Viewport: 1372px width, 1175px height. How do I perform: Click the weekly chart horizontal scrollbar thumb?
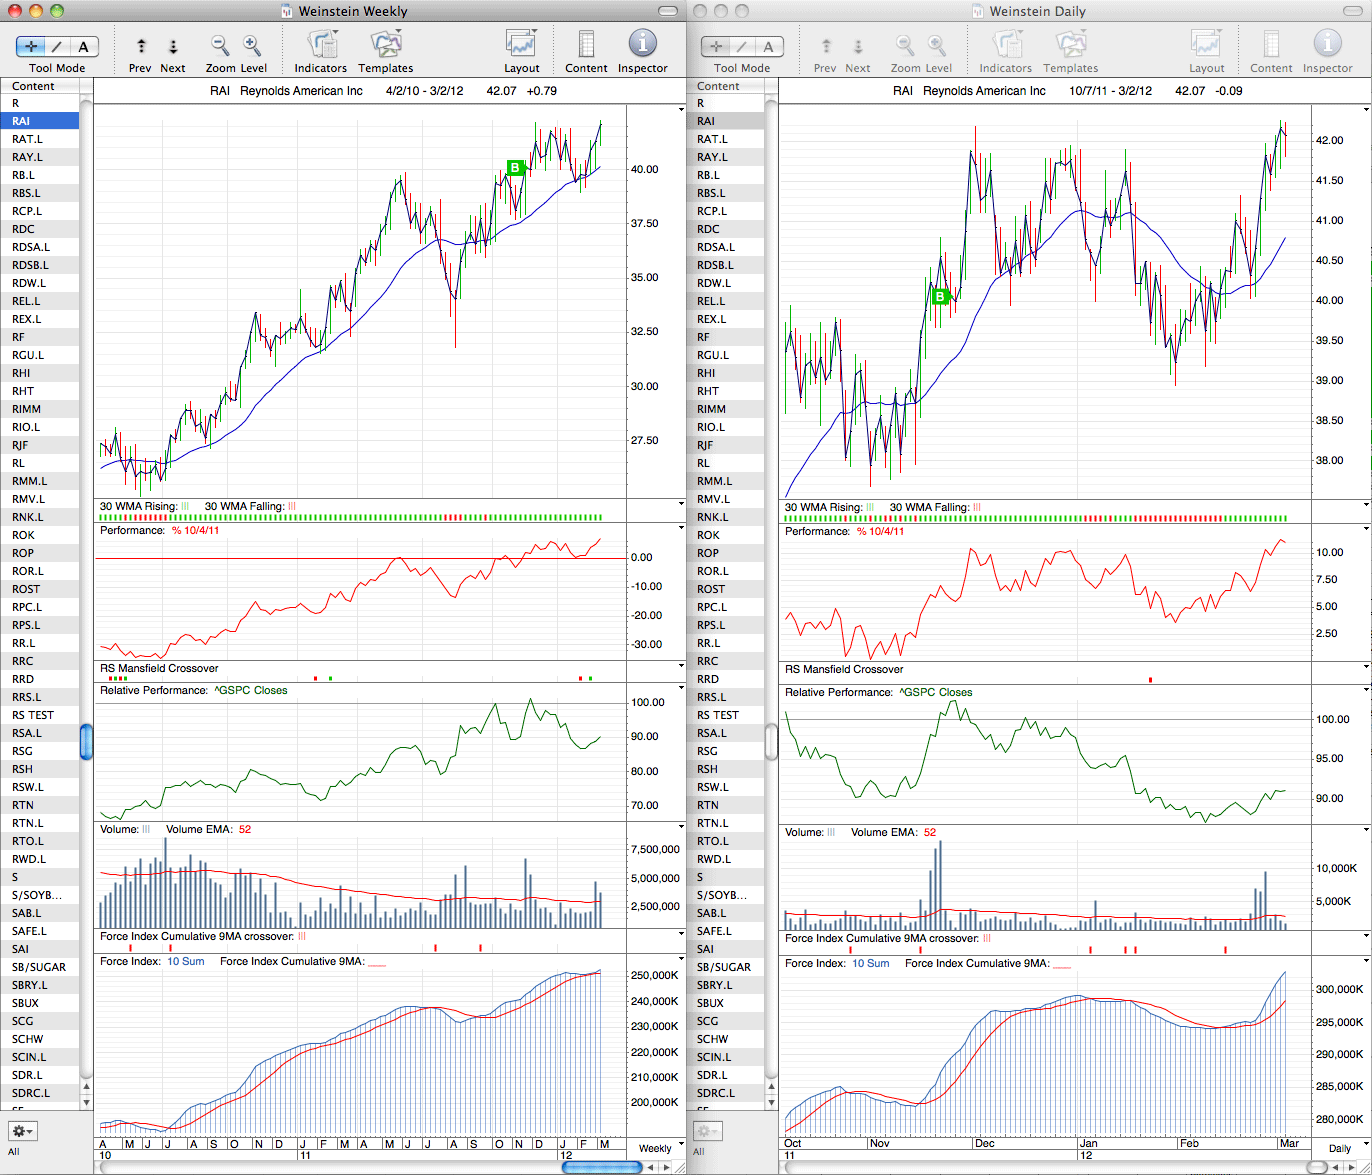coord(601,1167)
